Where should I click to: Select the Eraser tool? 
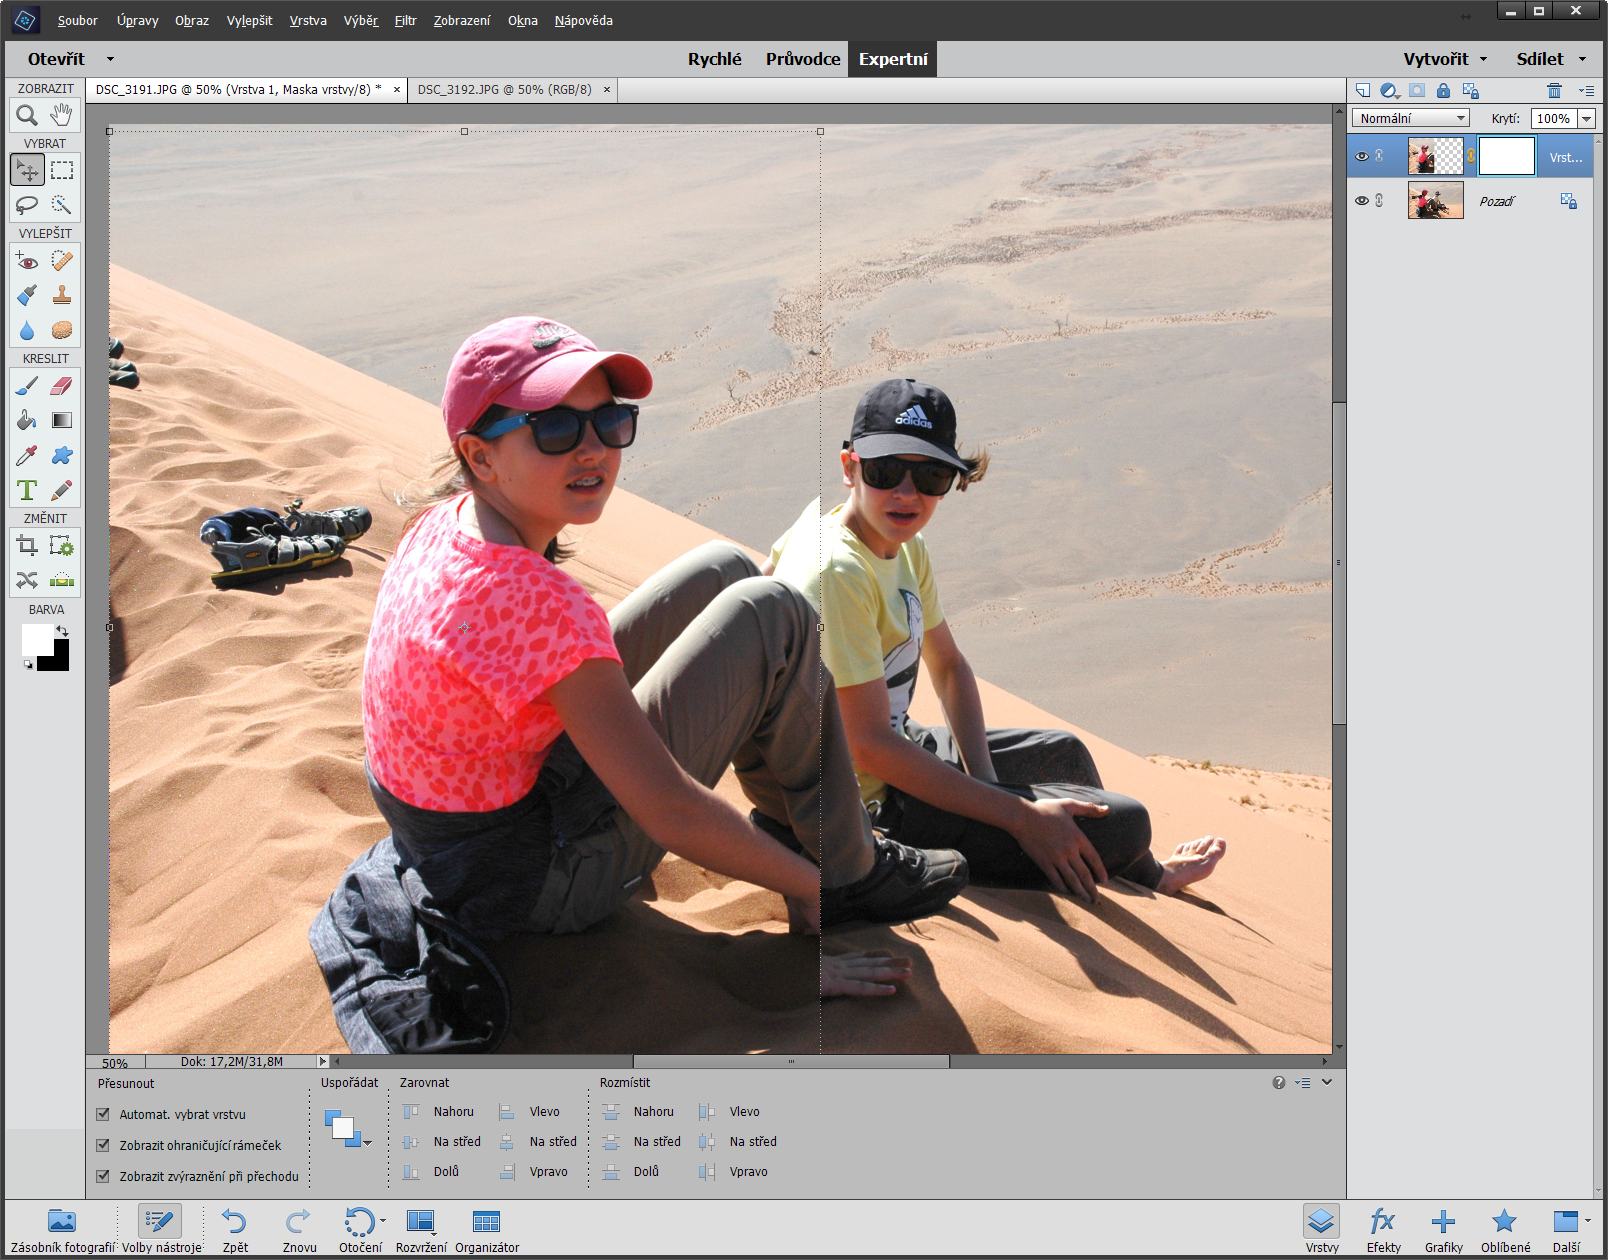click(x=62, y=386)
